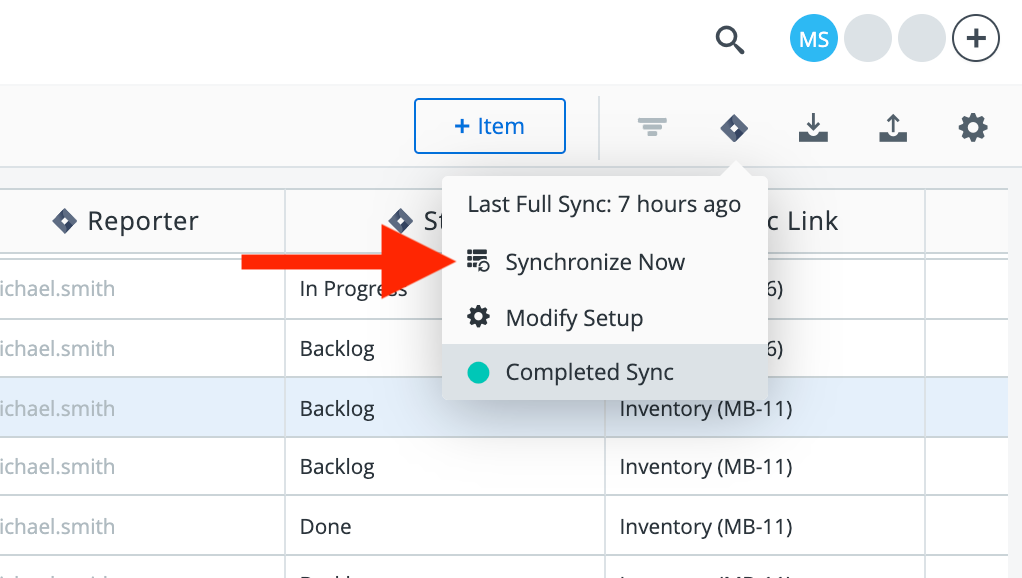1022x578 pixels.
Task: Open the filter icon in toolbar
Action: pyautogui.click(x=653, y=127)
